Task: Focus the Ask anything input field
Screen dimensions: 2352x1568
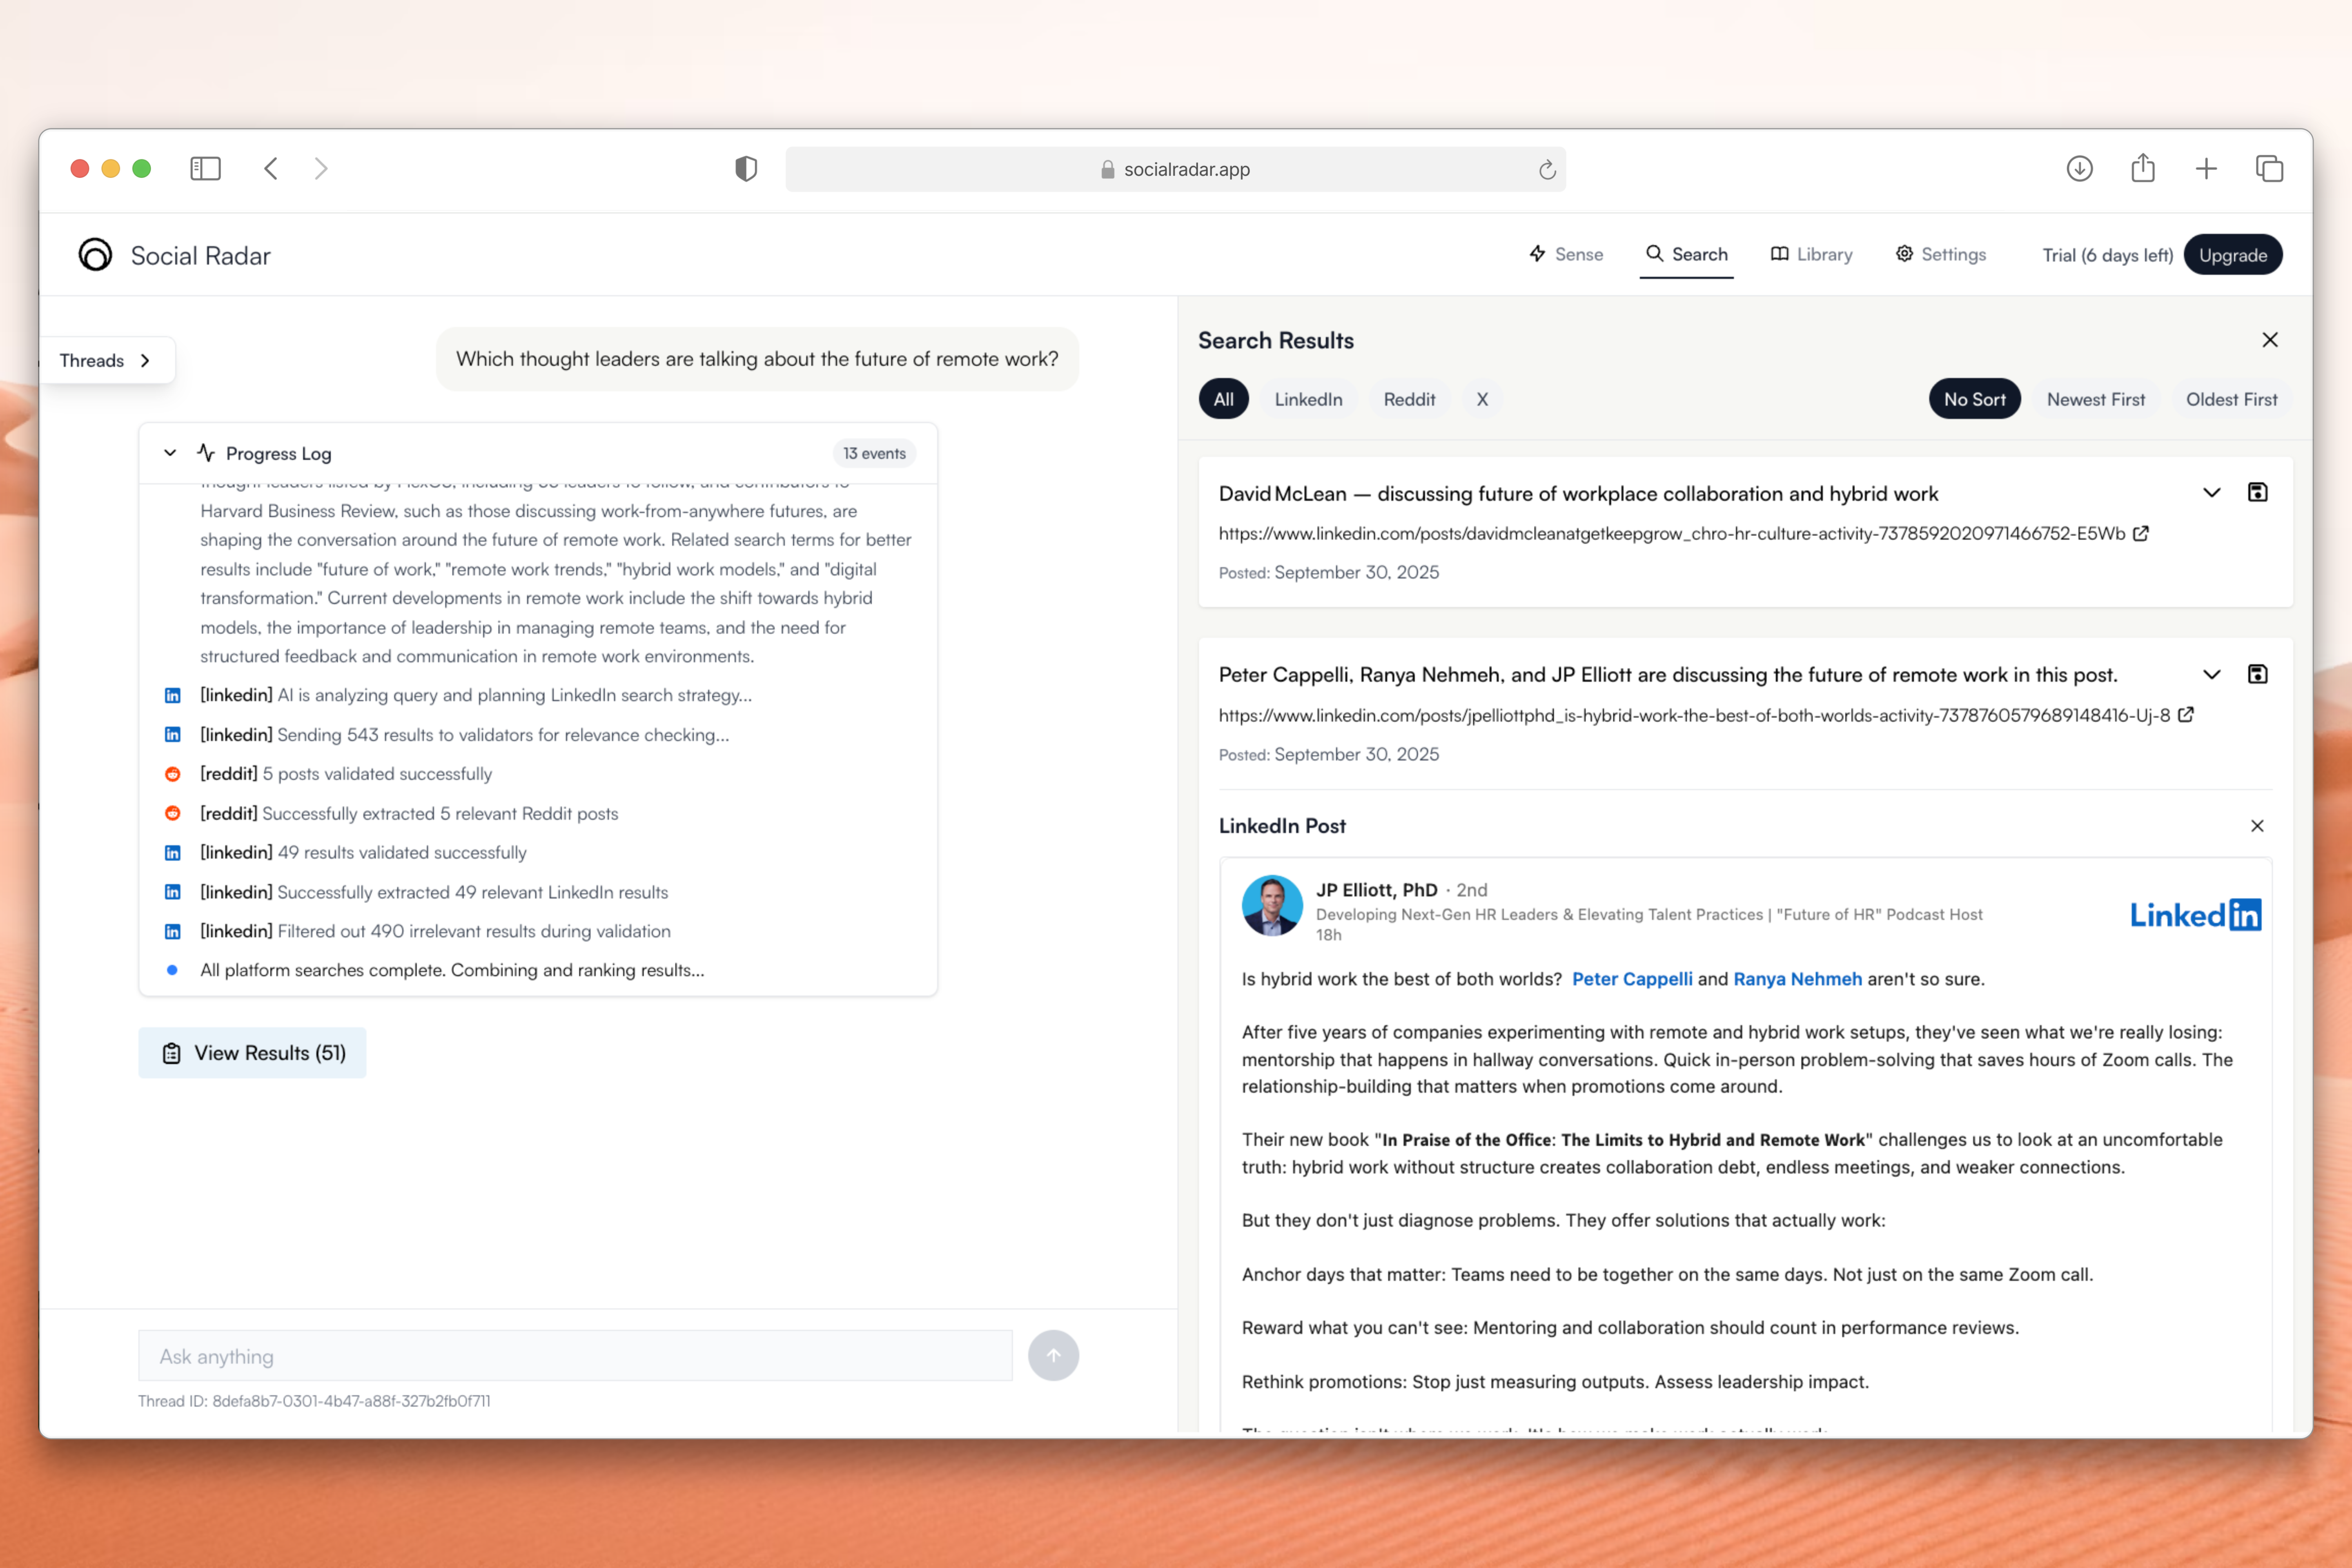Action: point(575,1356)
